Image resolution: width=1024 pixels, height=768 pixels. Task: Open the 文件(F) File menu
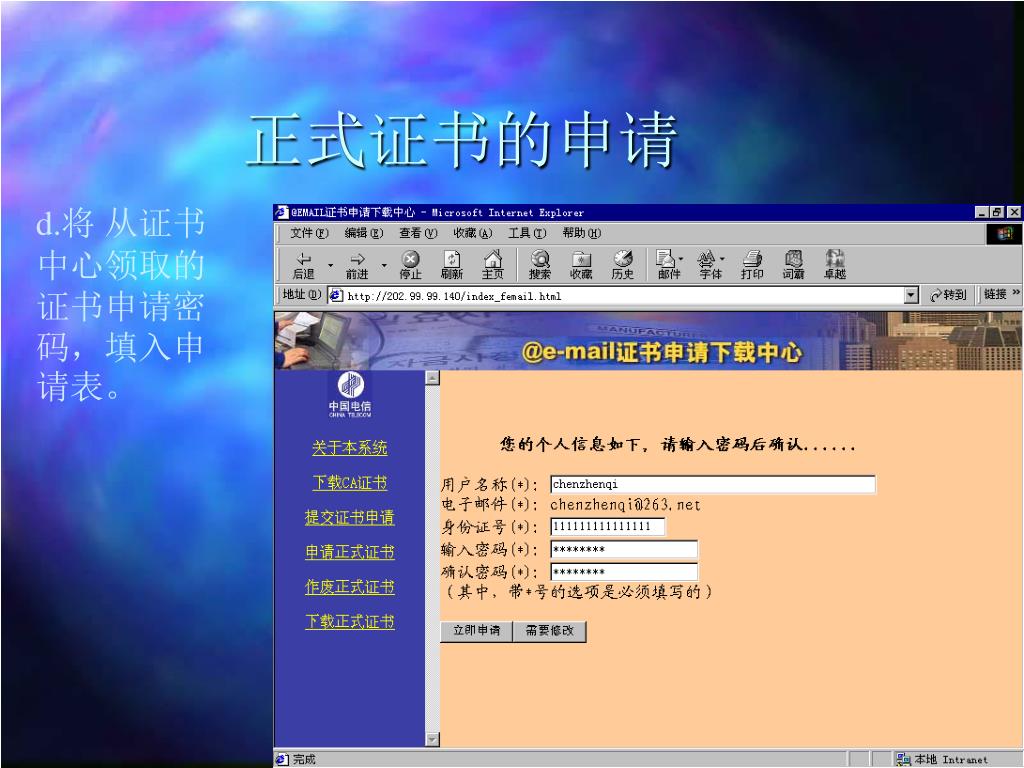(x=310, y=233)
